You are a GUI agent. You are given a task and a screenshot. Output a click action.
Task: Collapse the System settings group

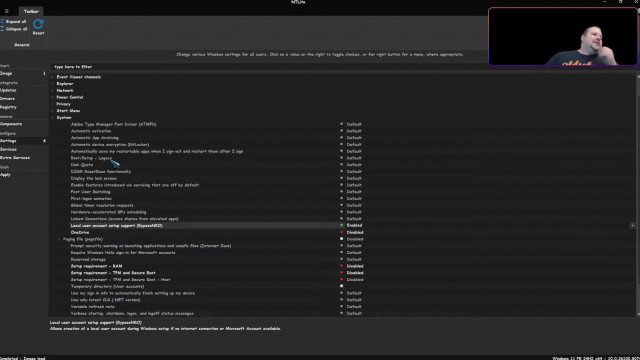click(52, 118)
